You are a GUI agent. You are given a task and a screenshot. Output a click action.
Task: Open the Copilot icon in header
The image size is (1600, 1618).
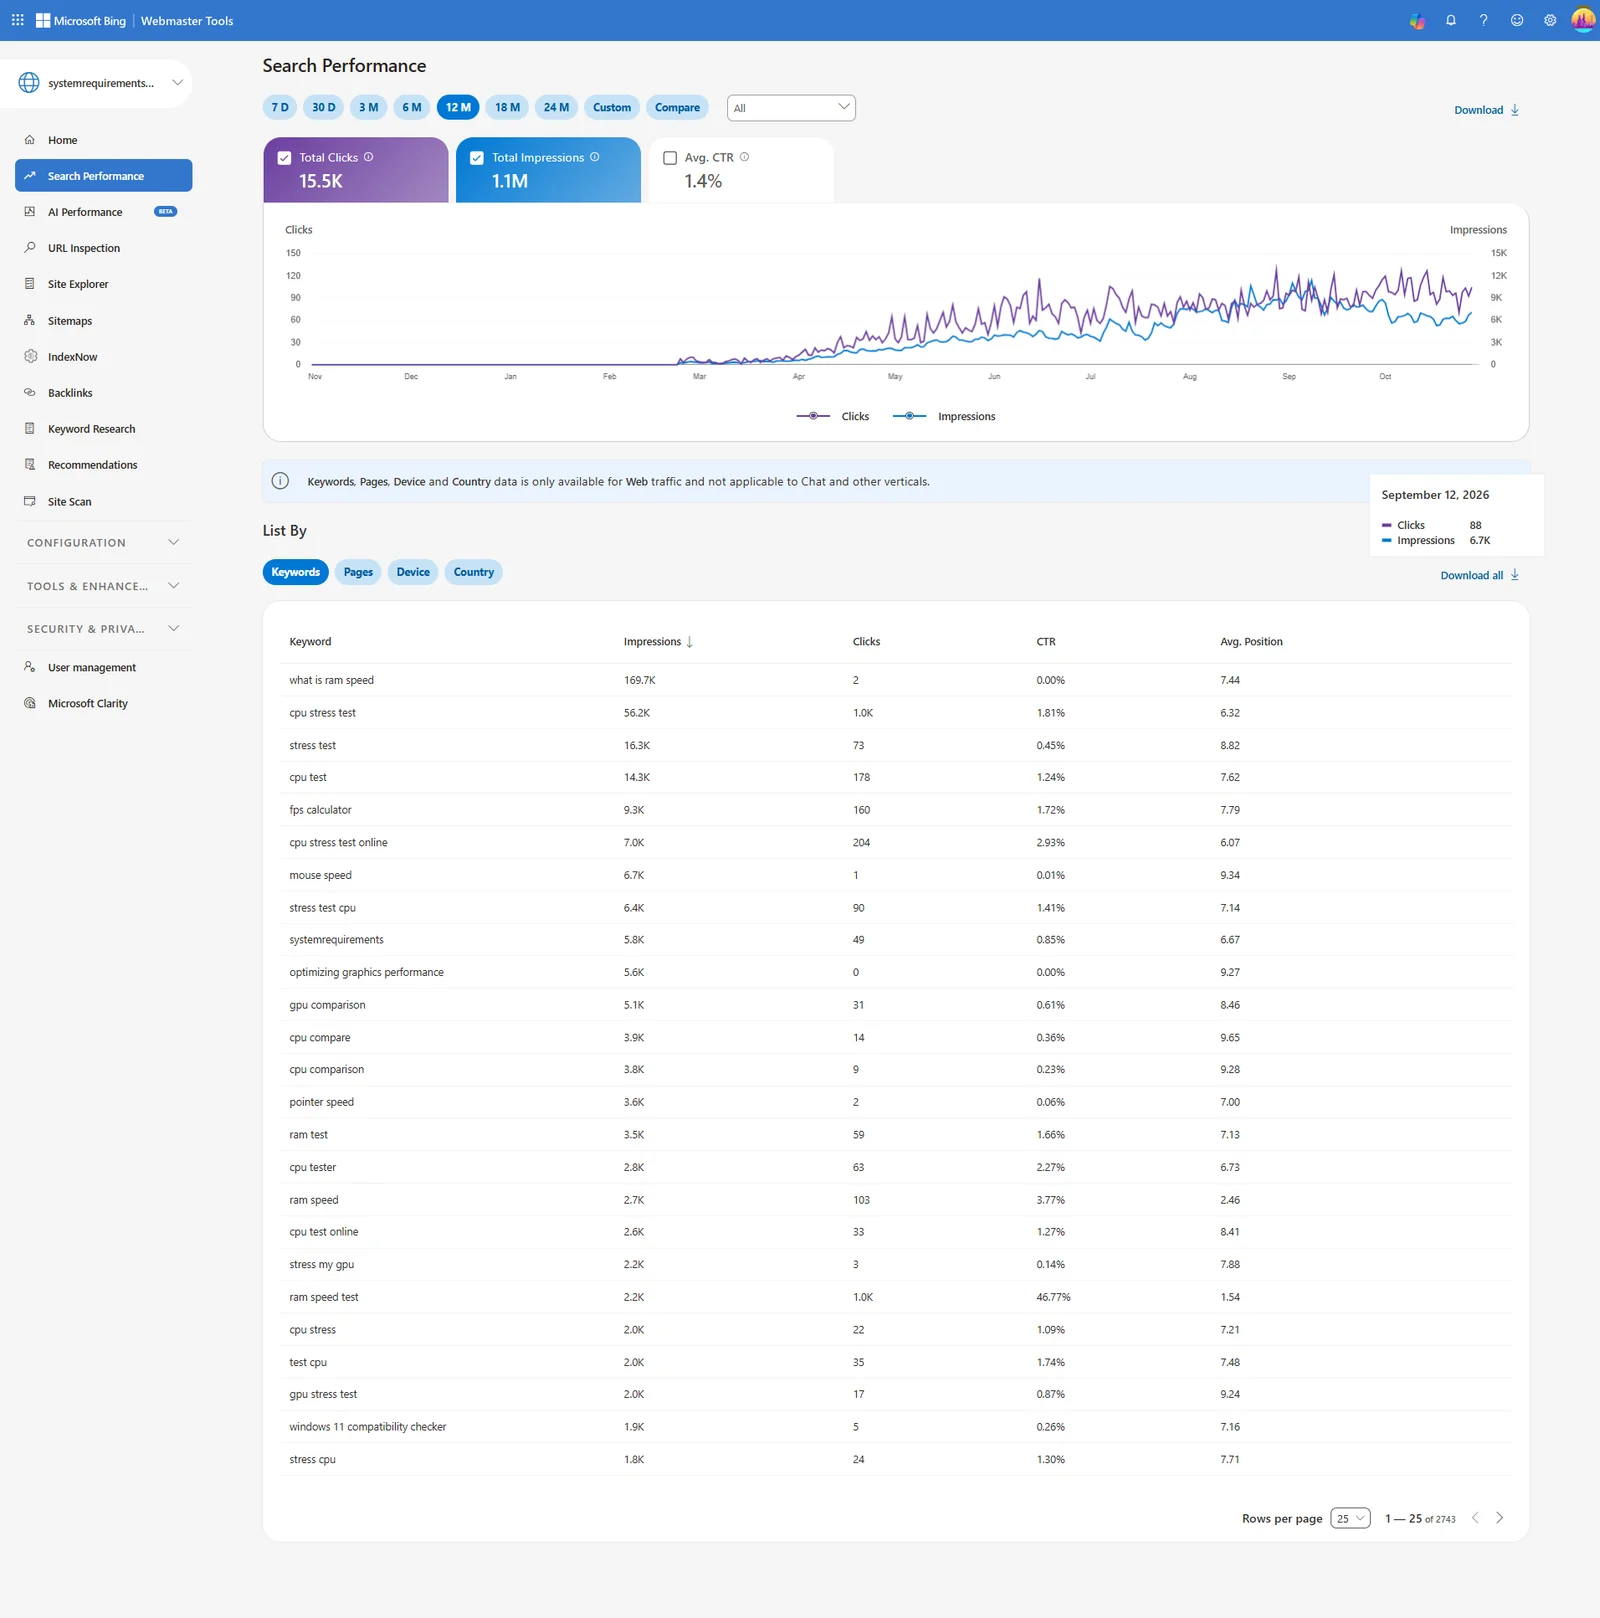click(x=1417, y=20)
